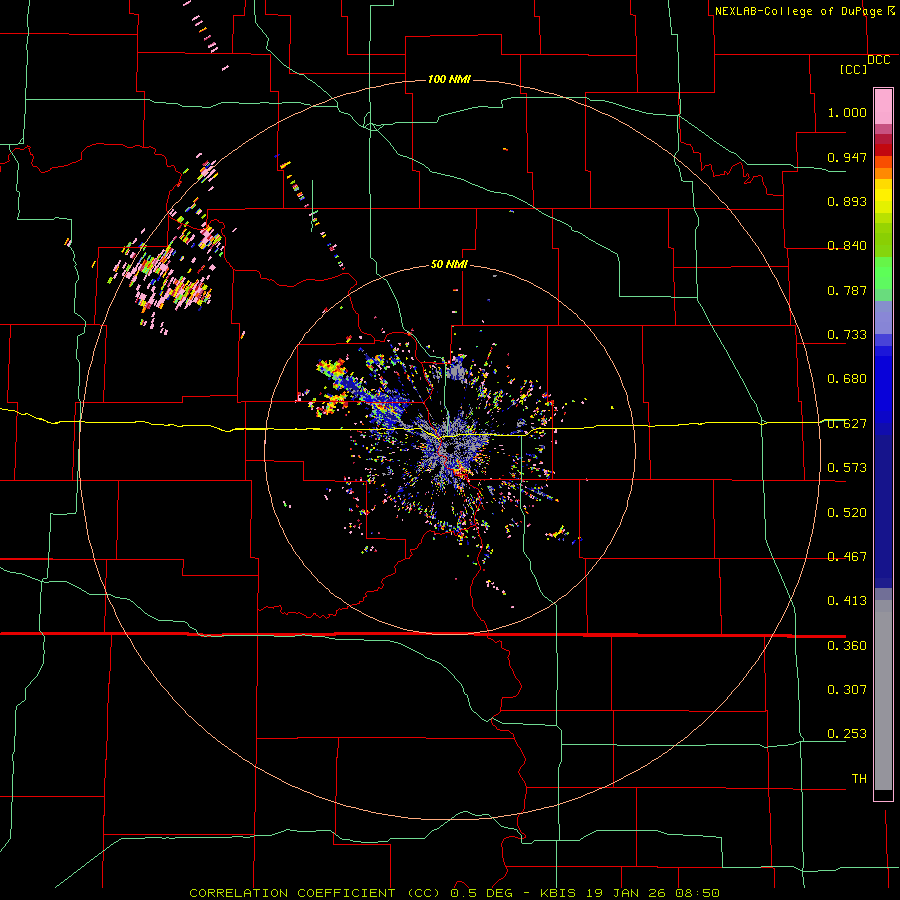Click the CORRELATION COEFFICIENT (CC) caption
The height and width of the screenshot is (900, 900).
(316, 893)
